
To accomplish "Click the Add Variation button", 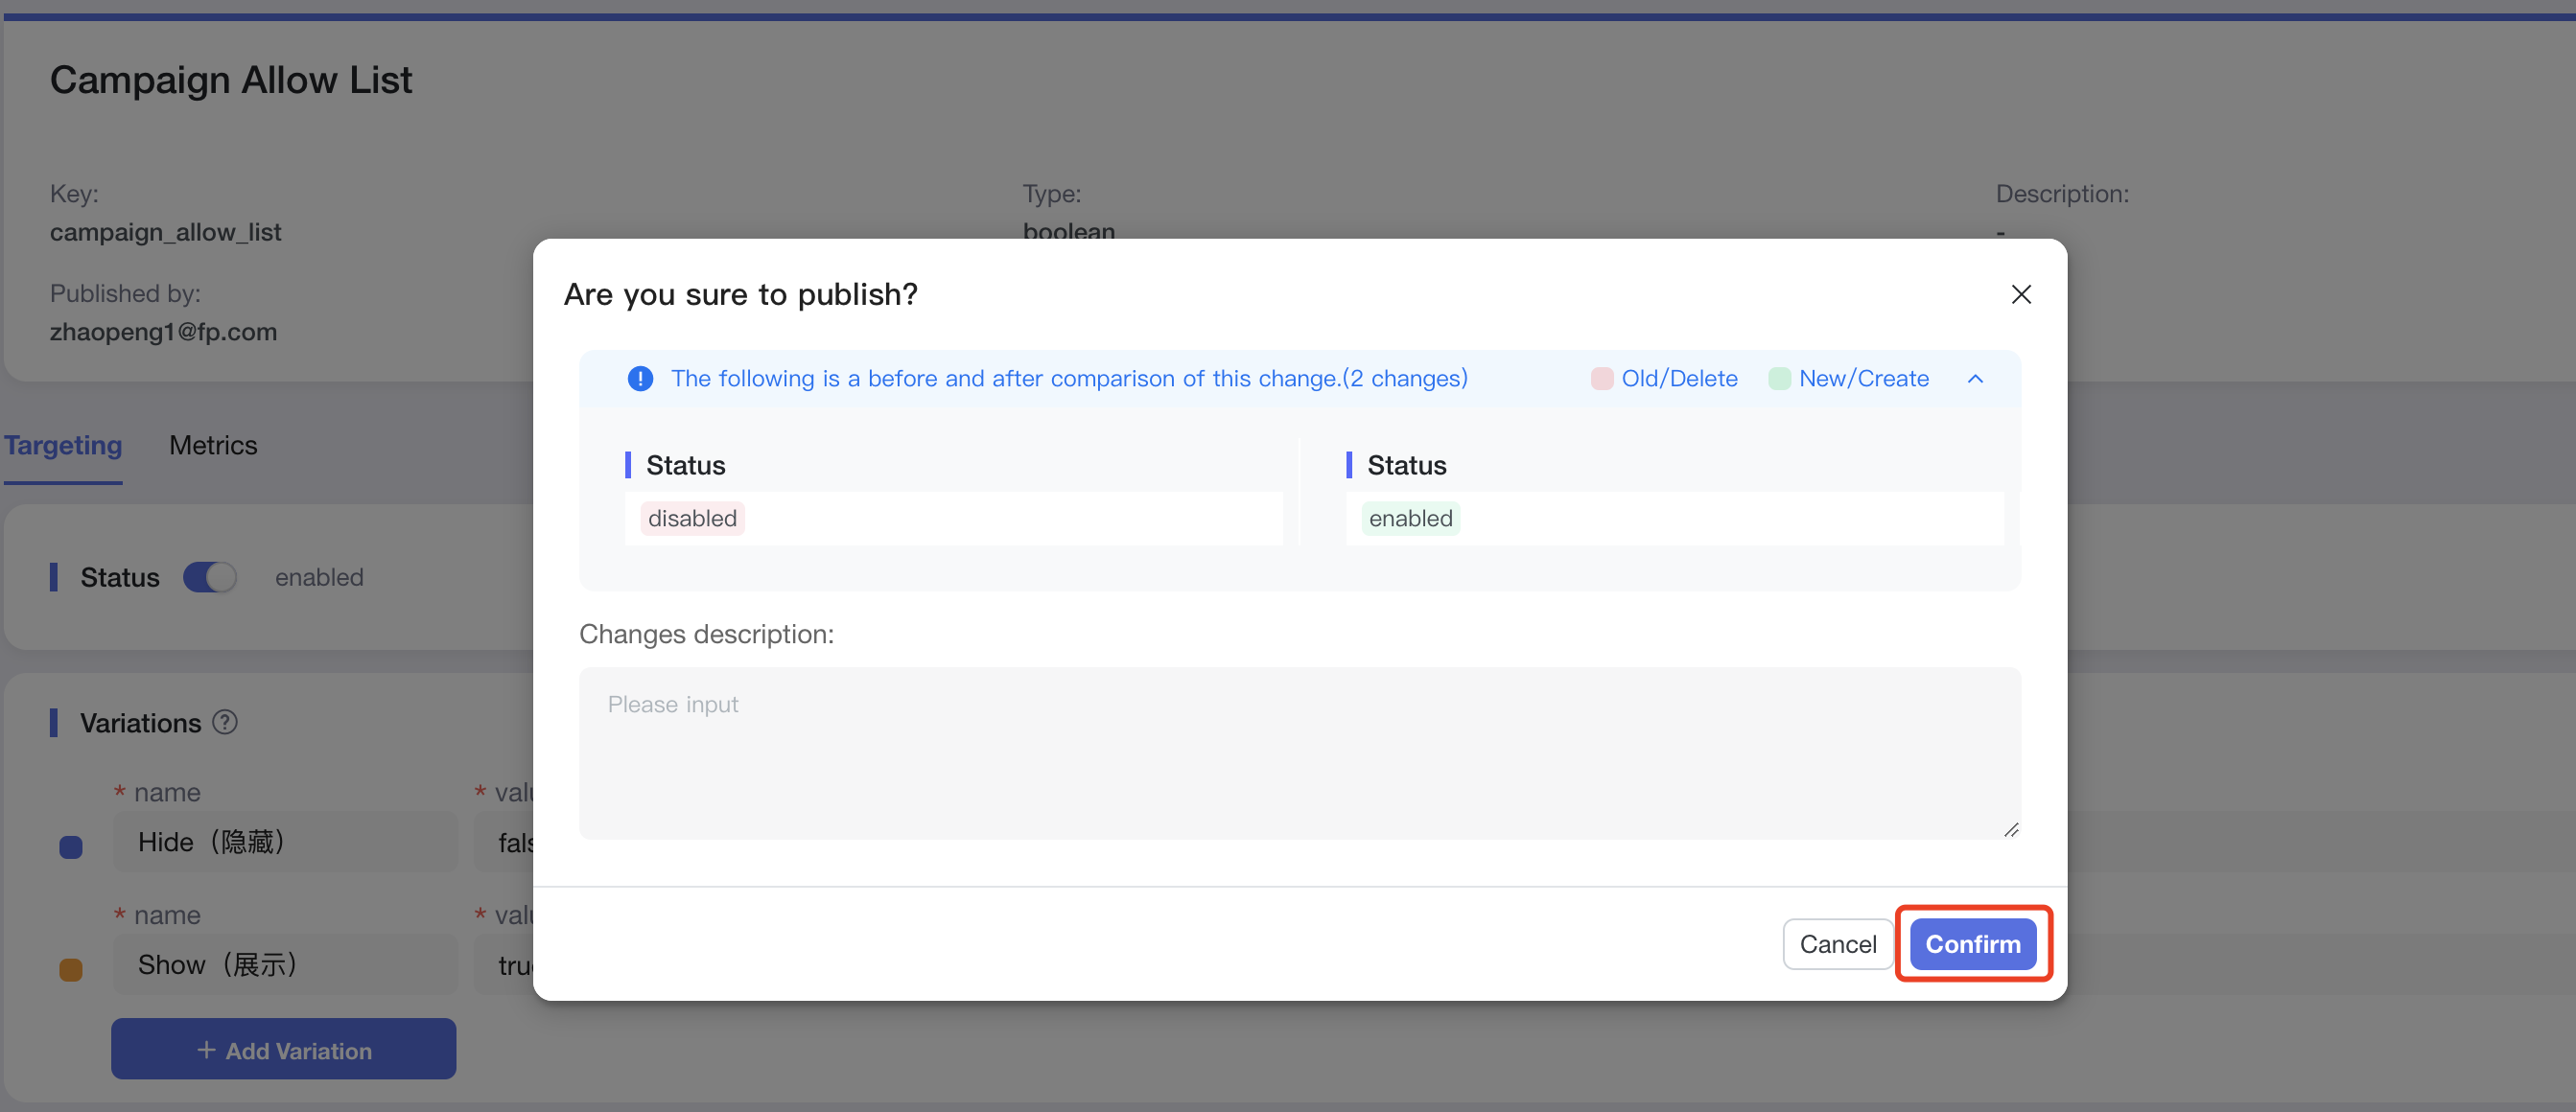I will coord(283,1049).
